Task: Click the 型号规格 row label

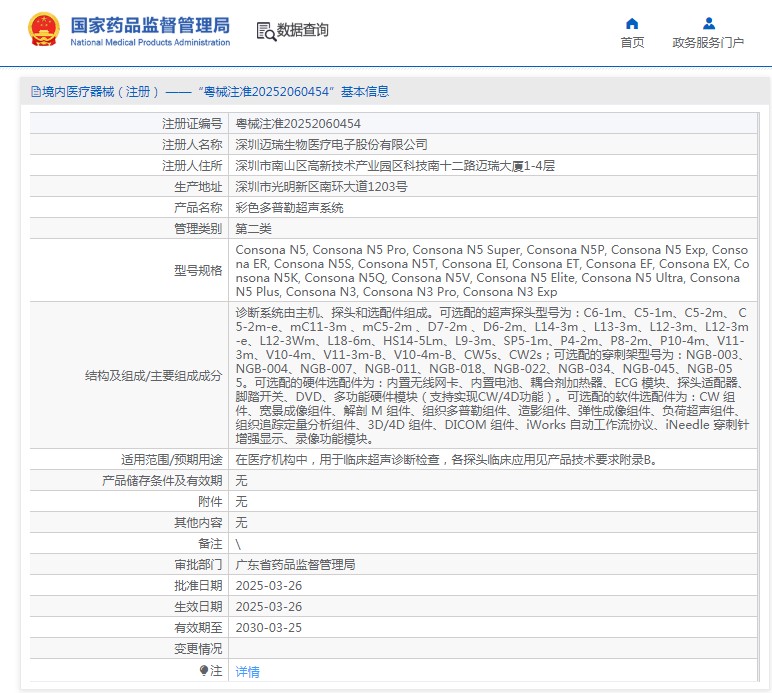Action: [x=197, y=271]
